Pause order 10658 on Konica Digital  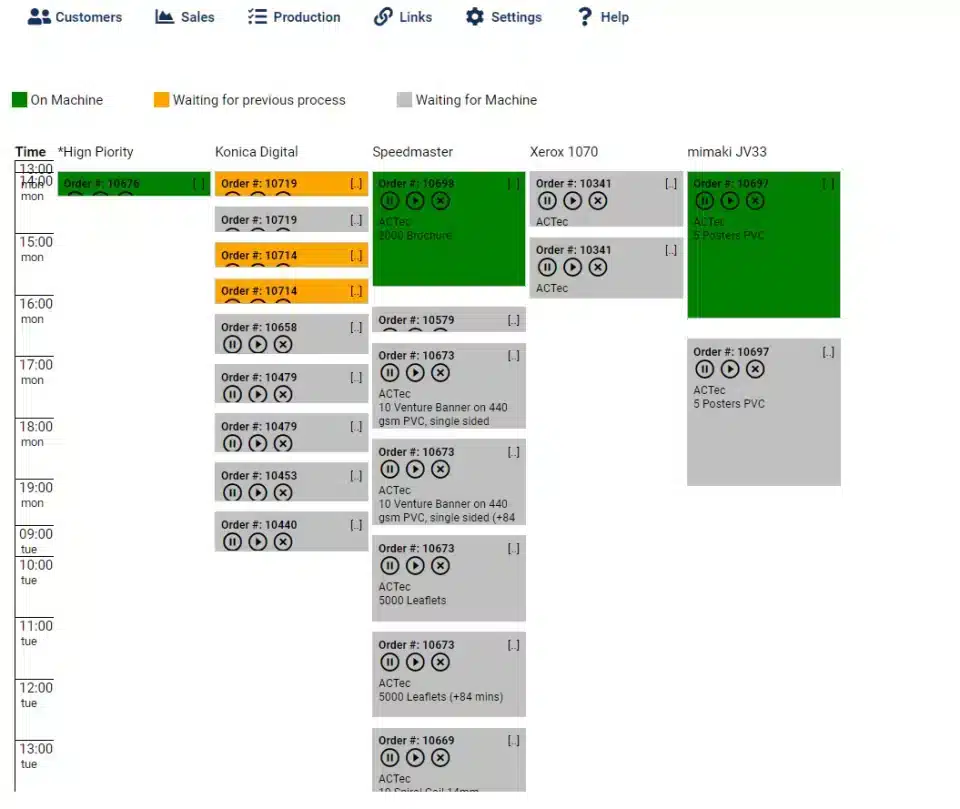pyautogui.click(x=232, y=344)
